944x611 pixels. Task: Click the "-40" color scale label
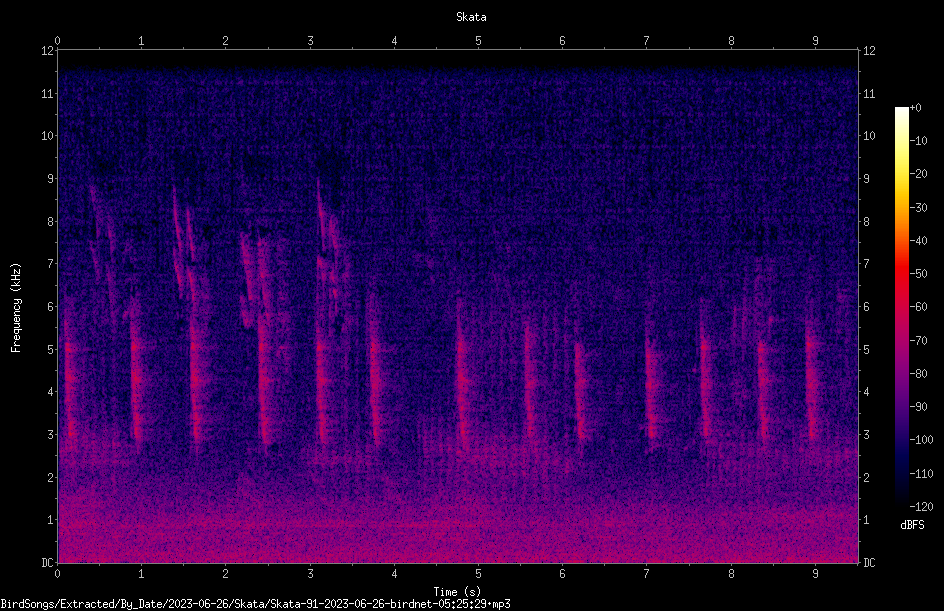point(918,241)
